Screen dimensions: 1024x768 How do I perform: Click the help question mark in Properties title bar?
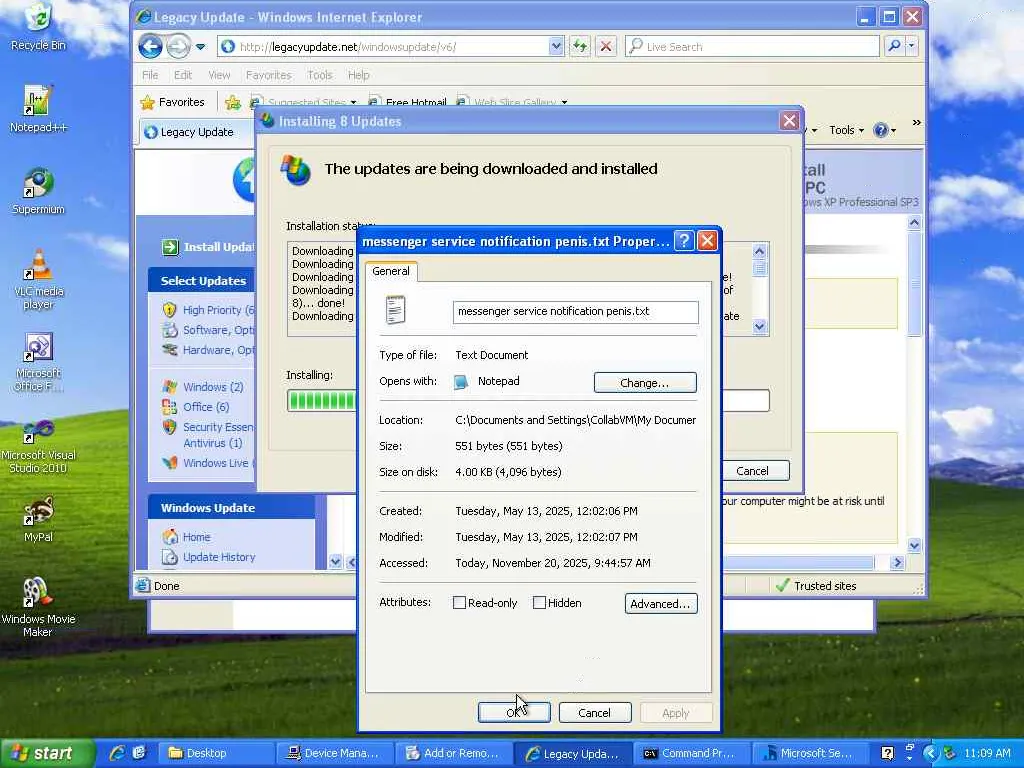(x=683, y=241)
